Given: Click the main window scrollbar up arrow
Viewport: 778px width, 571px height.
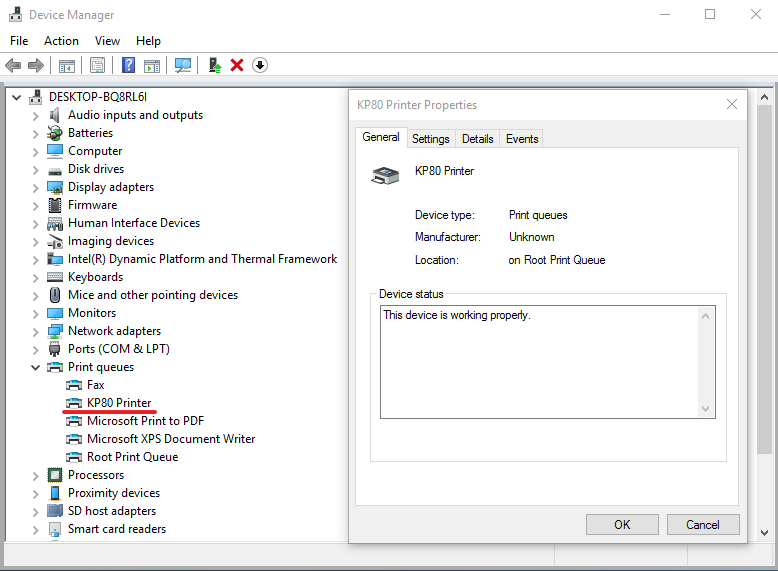Looking at the screenshot, I should coord(764,97).
